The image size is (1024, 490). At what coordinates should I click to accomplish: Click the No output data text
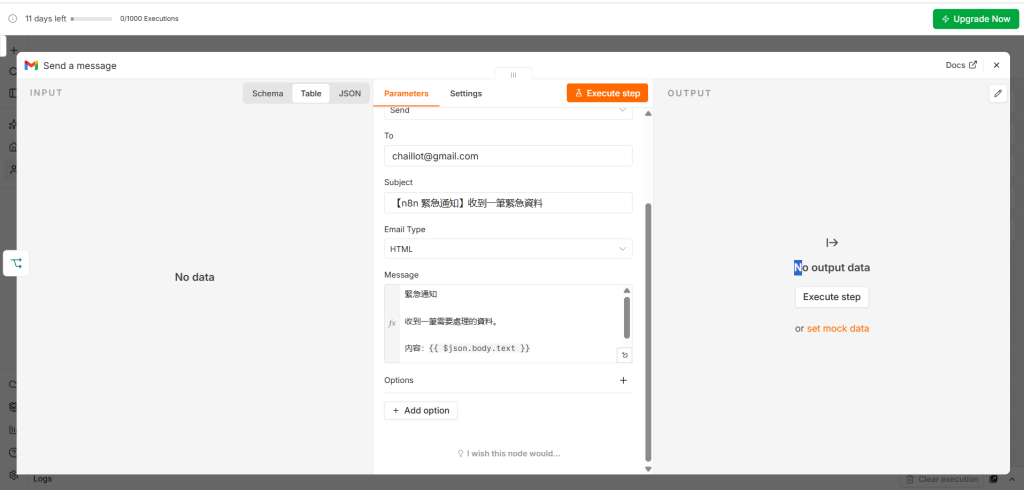pyautogui.click(x=832, y=268)
